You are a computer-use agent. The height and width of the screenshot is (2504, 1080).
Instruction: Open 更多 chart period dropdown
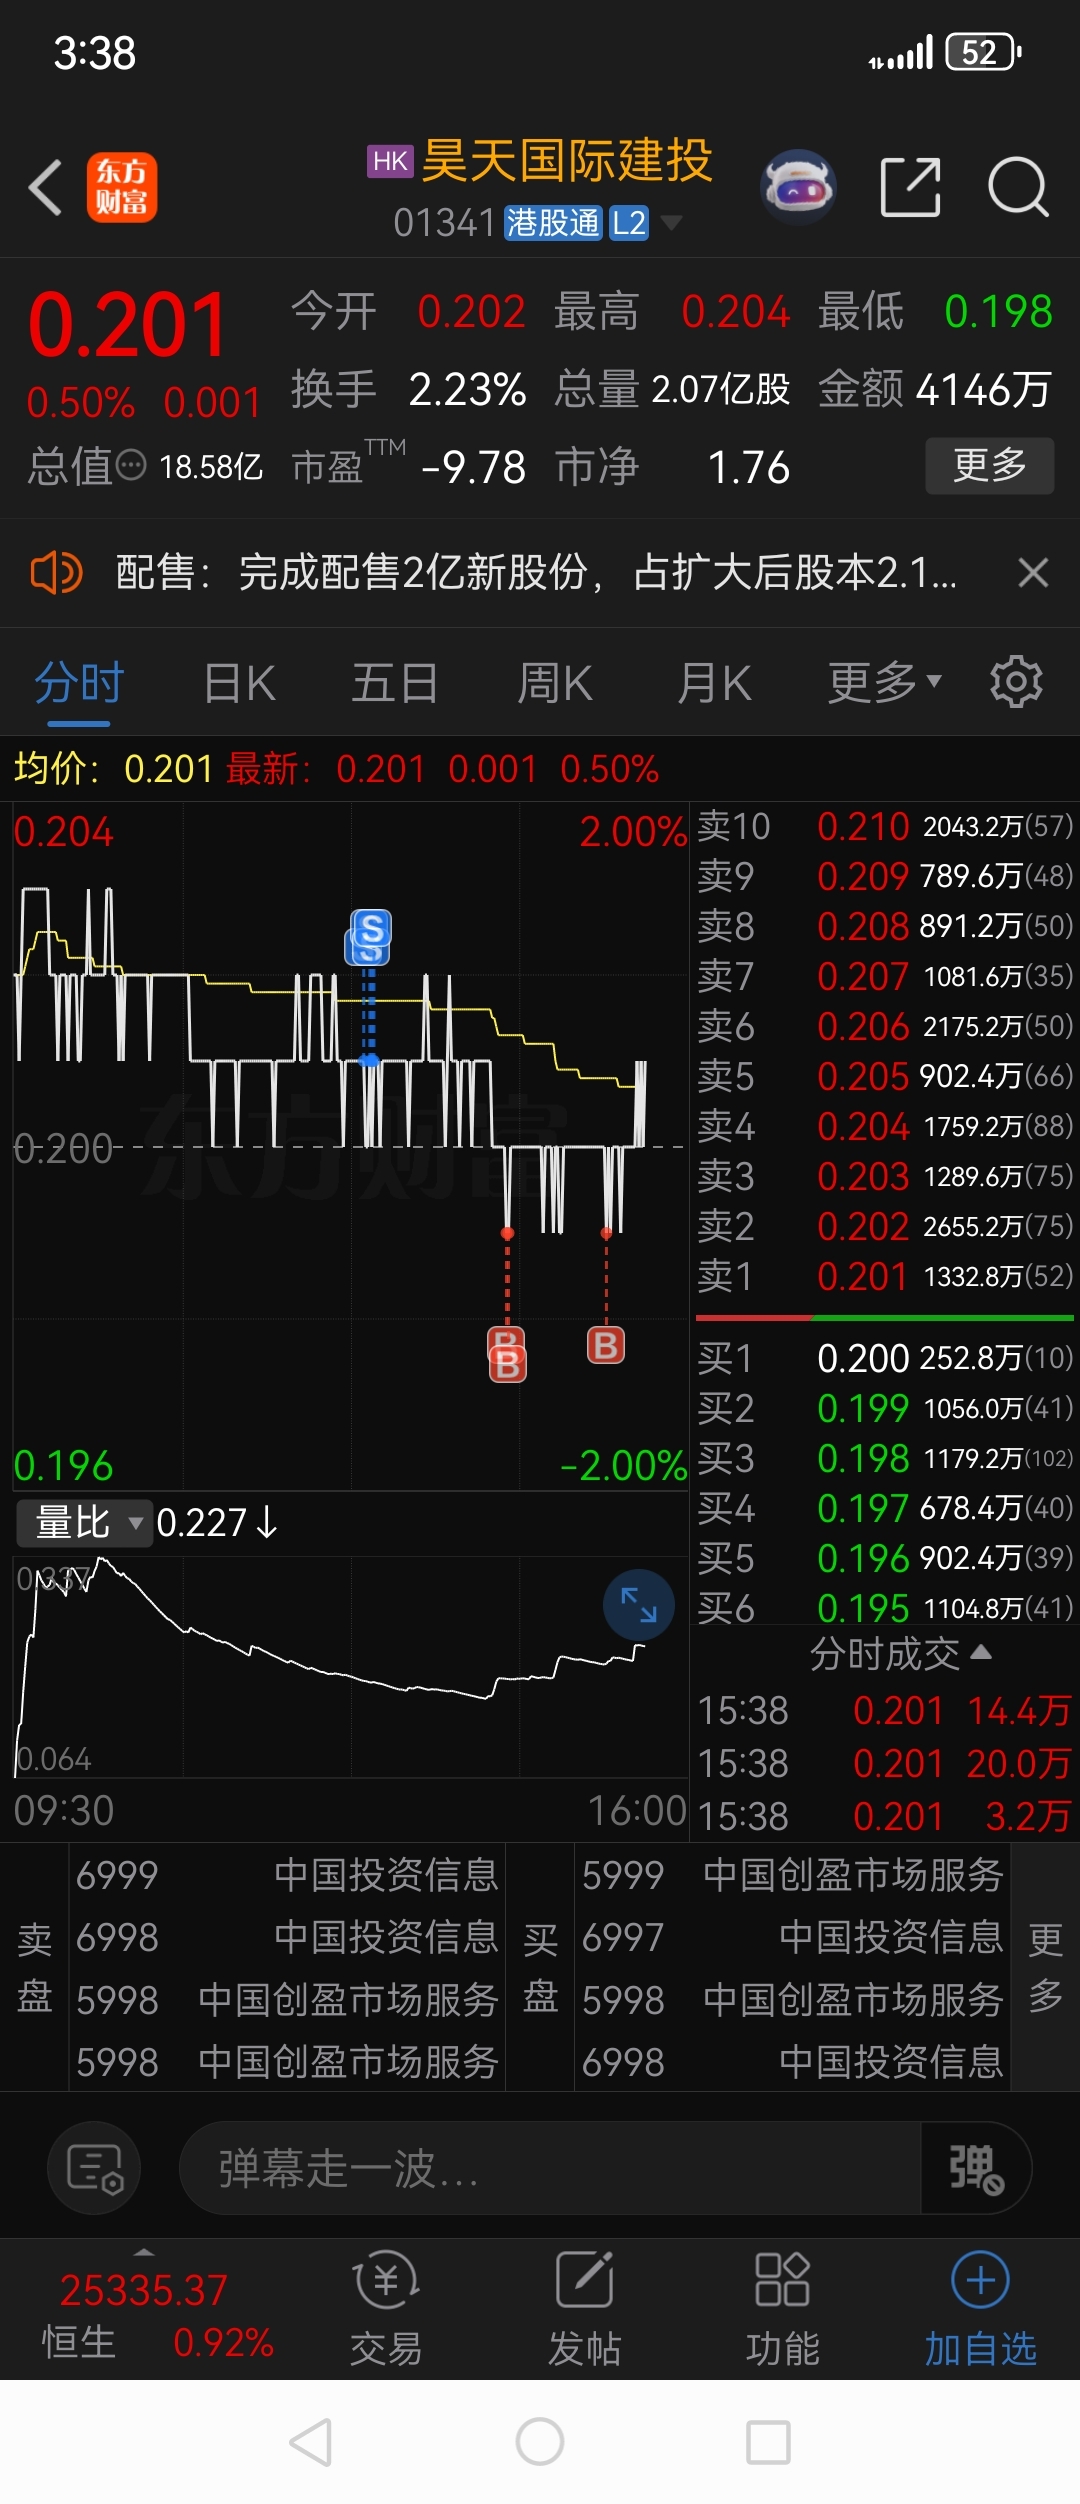coord(884,682)
